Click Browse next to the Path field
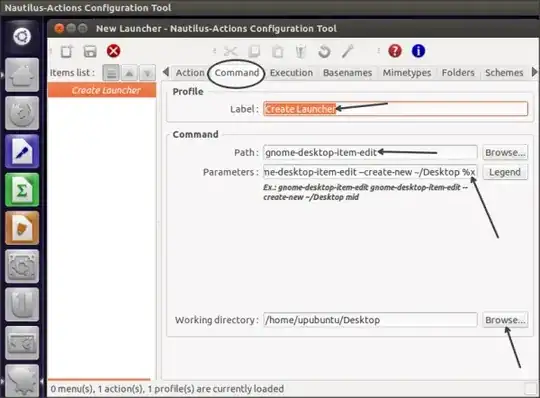 pyautogui.click(x=505, y=153)
